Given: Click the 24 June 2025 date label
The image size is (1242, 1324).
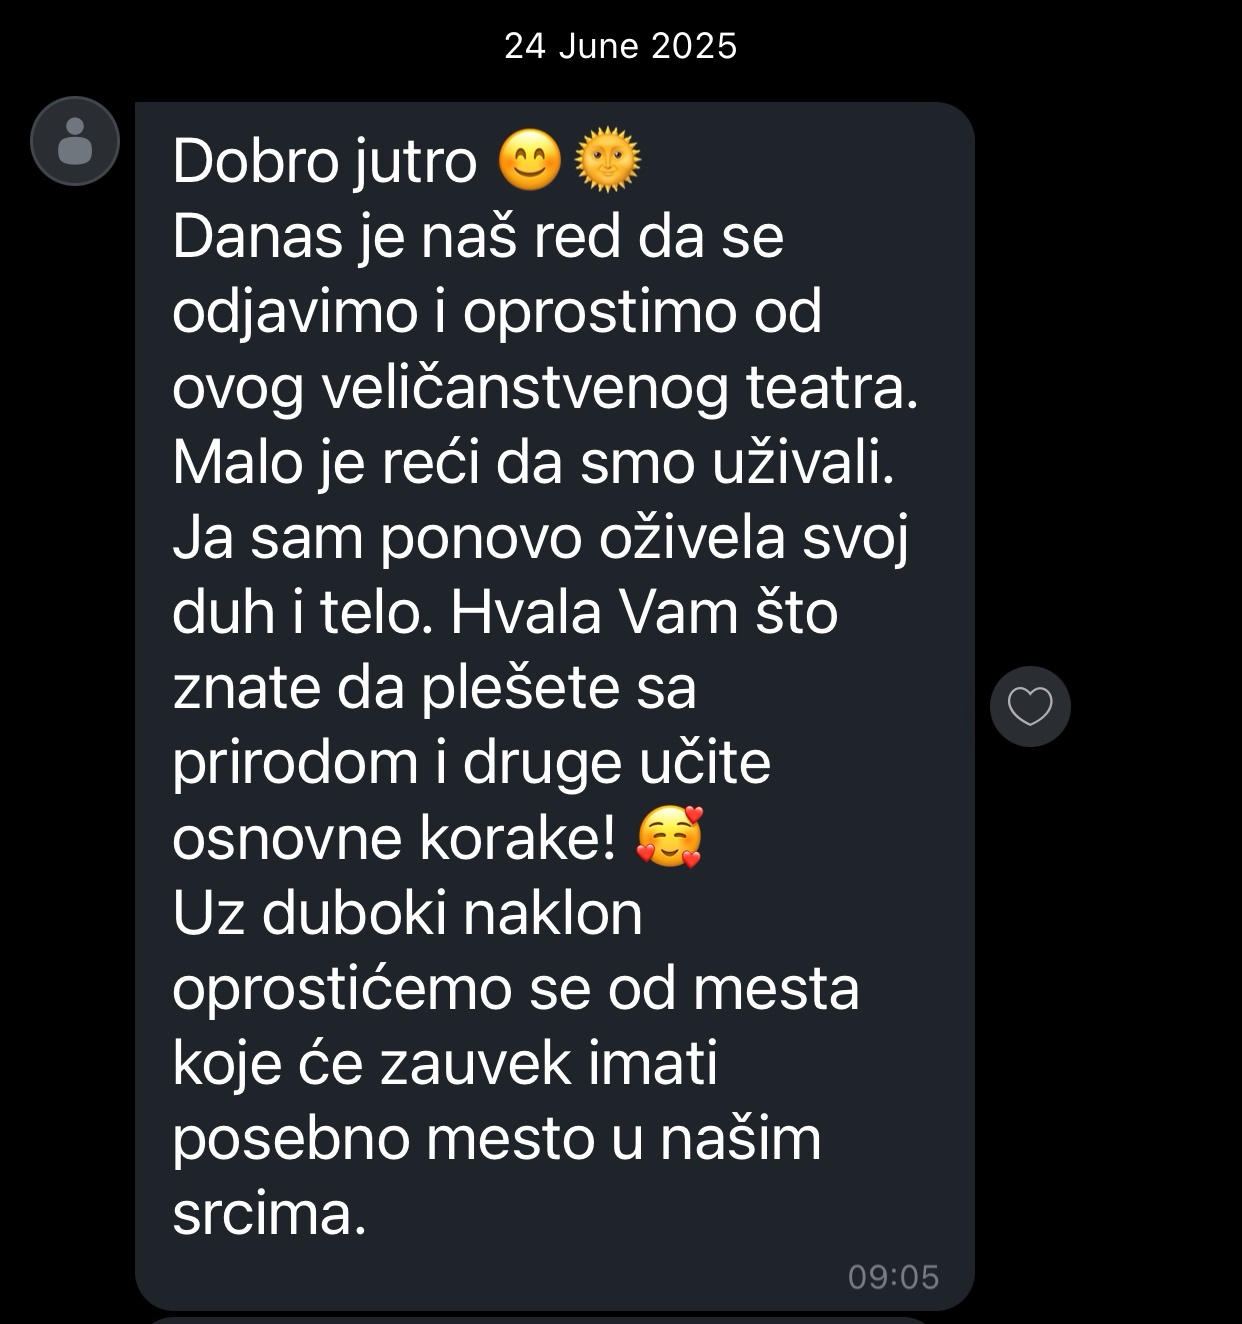Looking at the screenshot, I should point(620,46).
